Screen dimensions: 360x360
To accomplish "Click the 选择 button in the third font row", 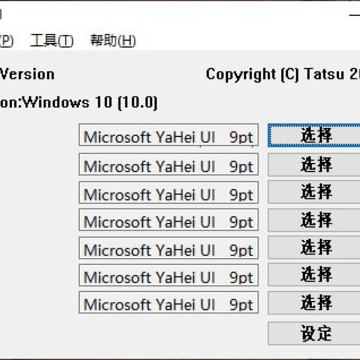I will [x=314, y=192].
